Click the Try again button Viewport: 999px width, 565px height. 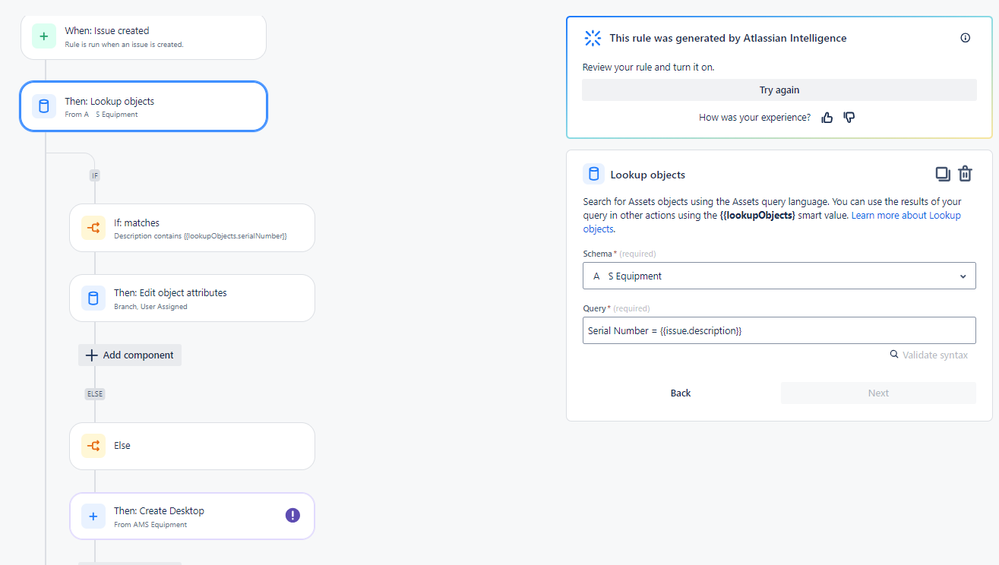[x=779, y=90]
